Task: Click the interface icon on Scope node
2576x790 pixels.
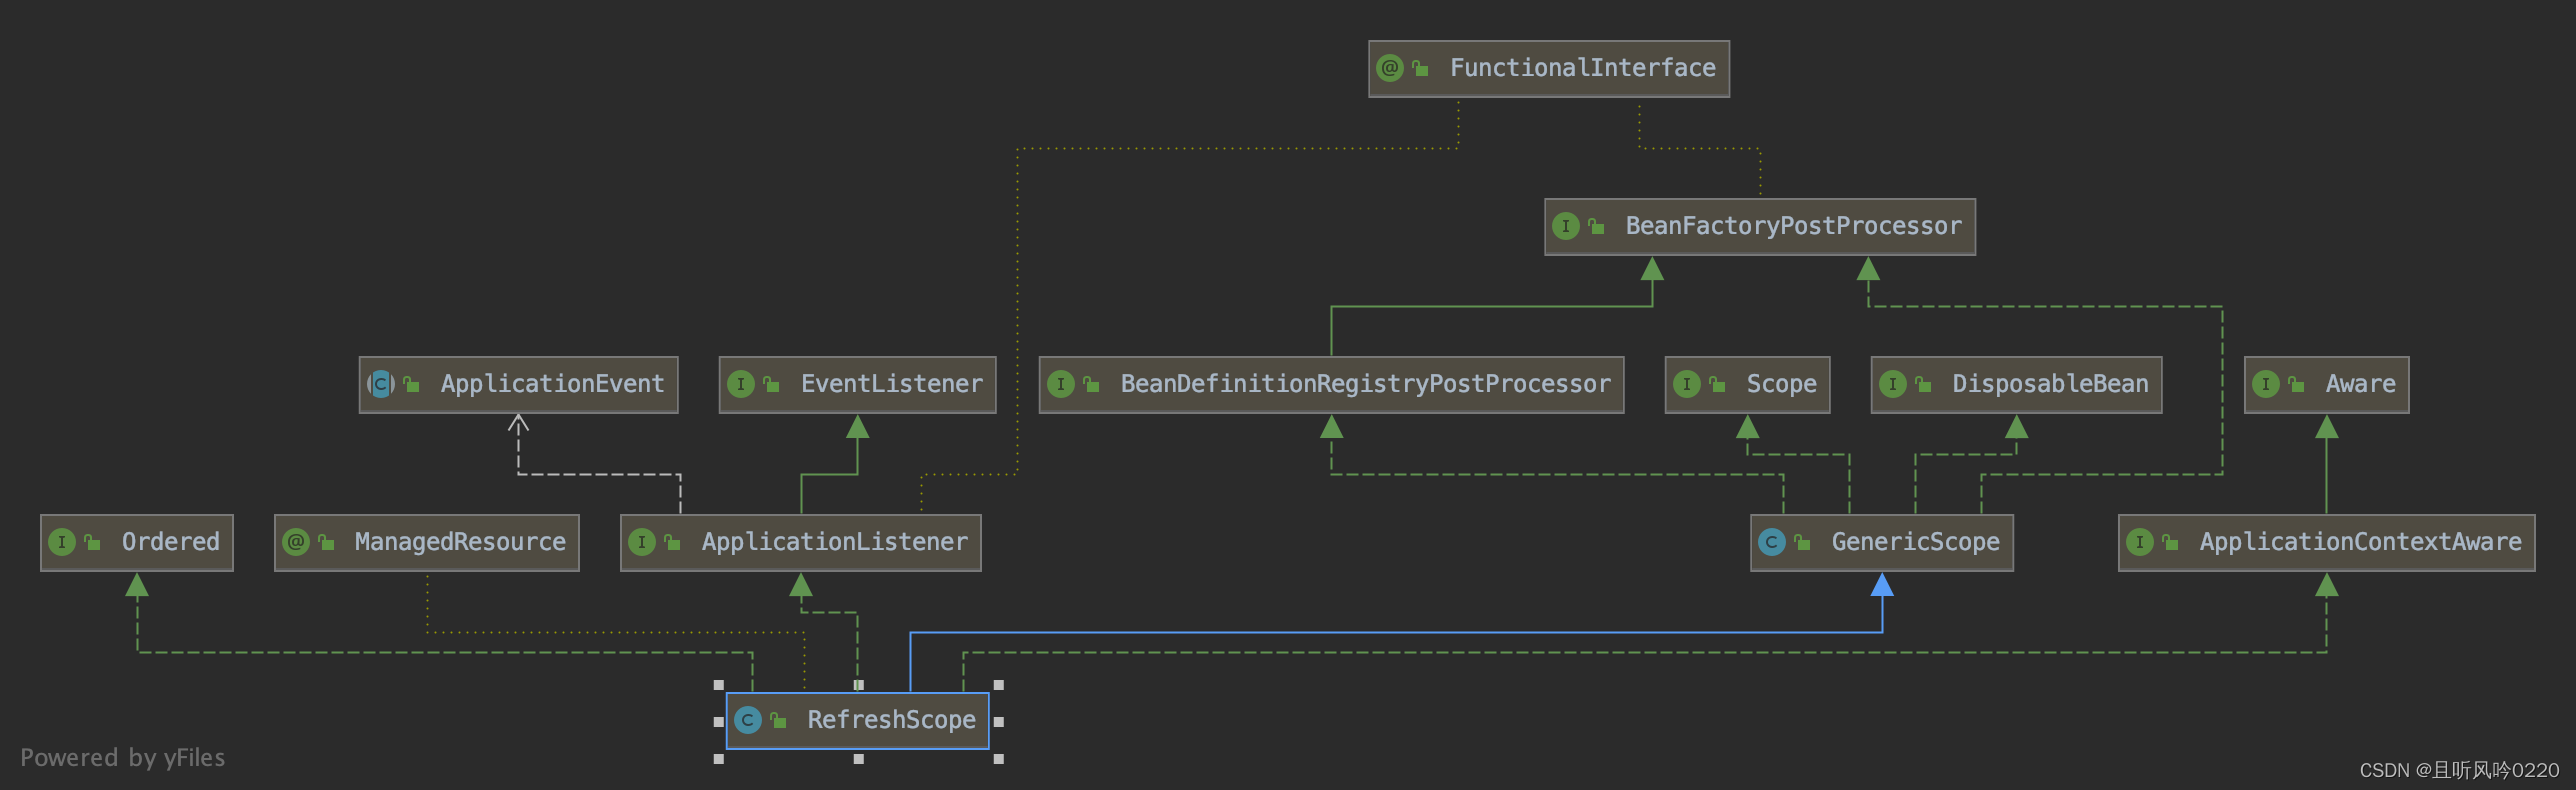Action: coord(1687,384)
